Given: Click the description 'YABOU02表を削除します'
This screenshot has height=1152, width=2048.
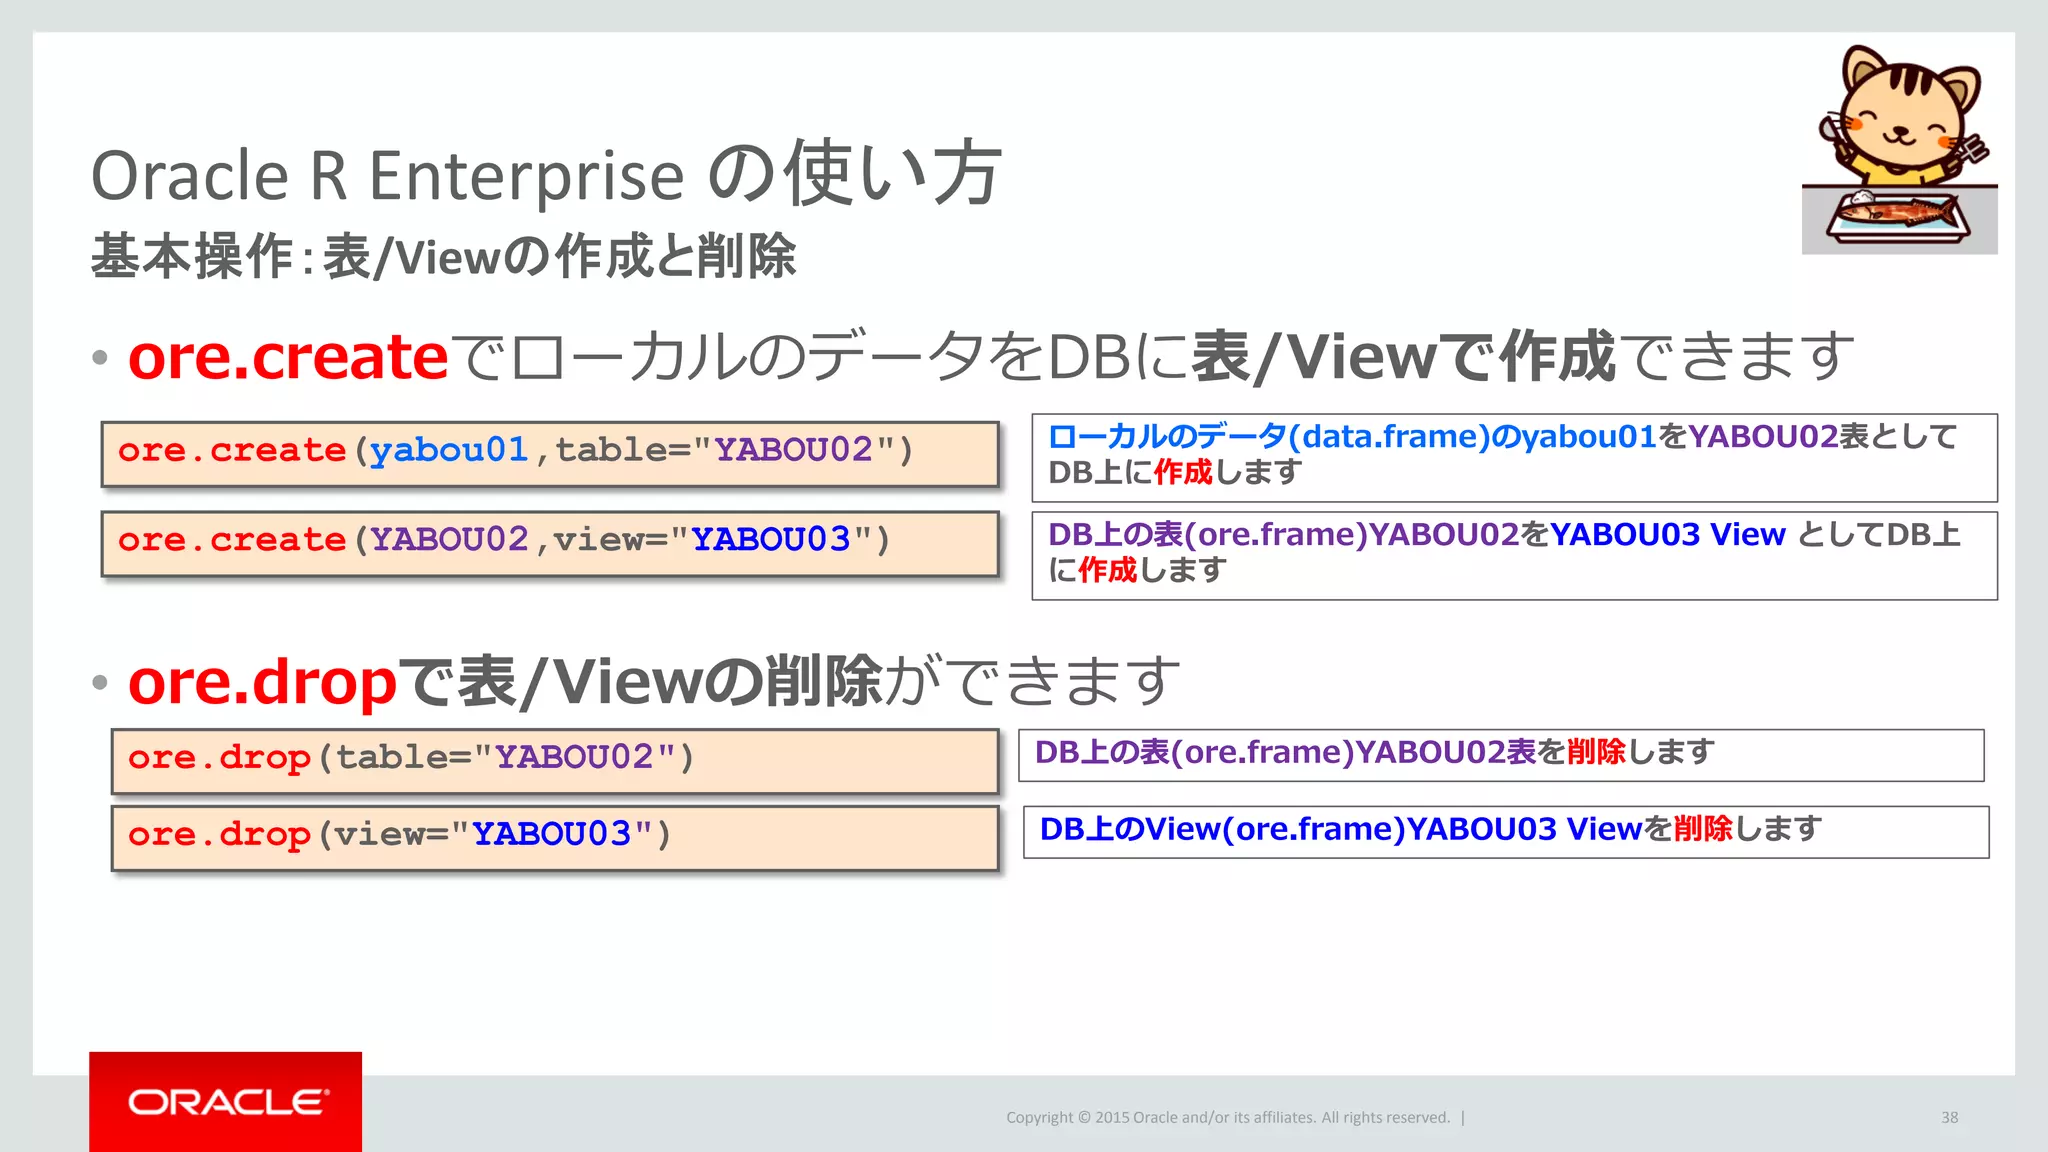Looking at the screenshot, I should 1501,755.
